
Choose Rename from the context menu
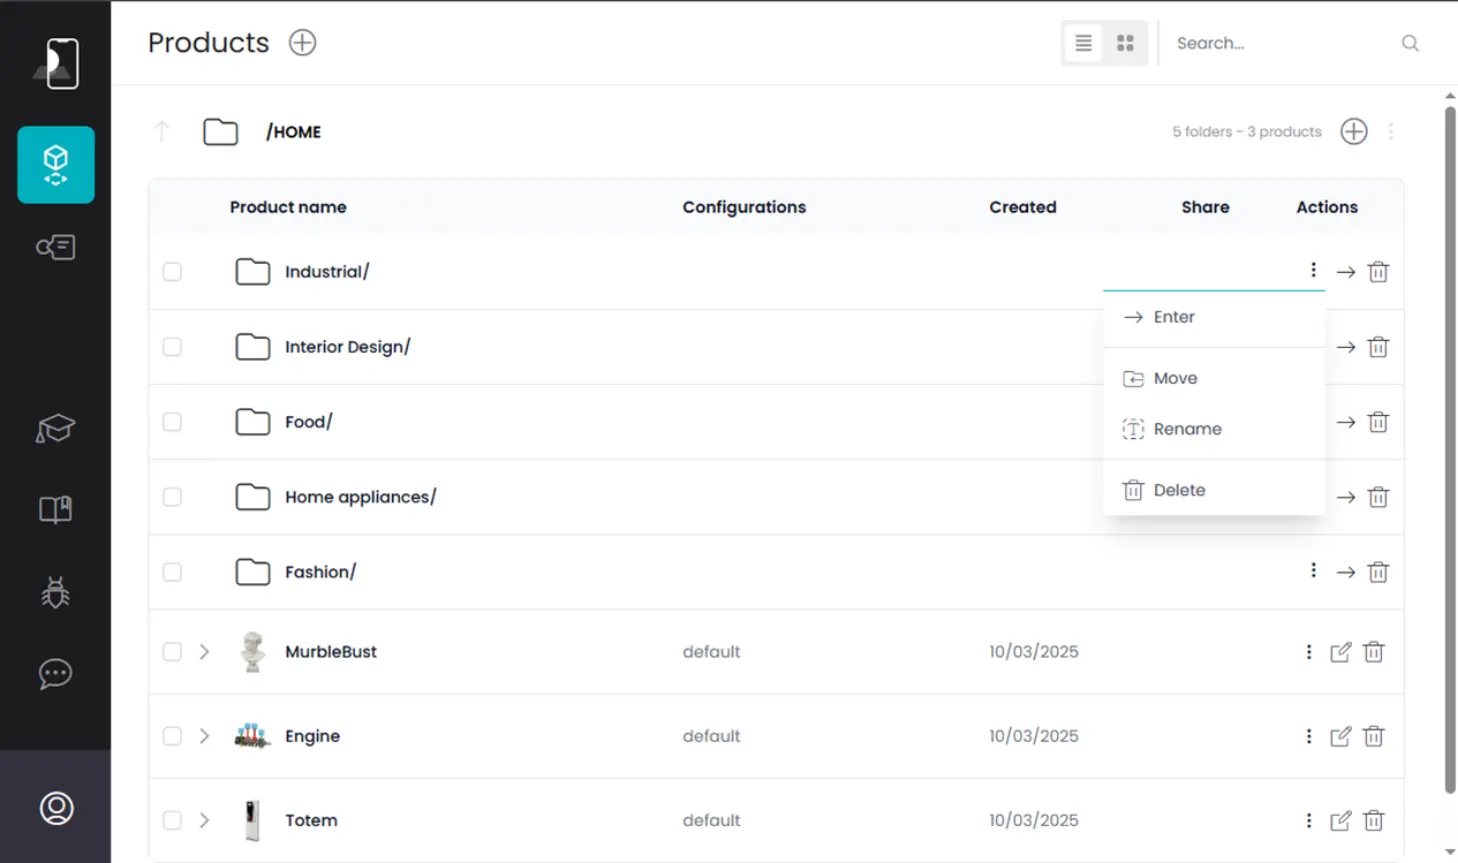1187,429
